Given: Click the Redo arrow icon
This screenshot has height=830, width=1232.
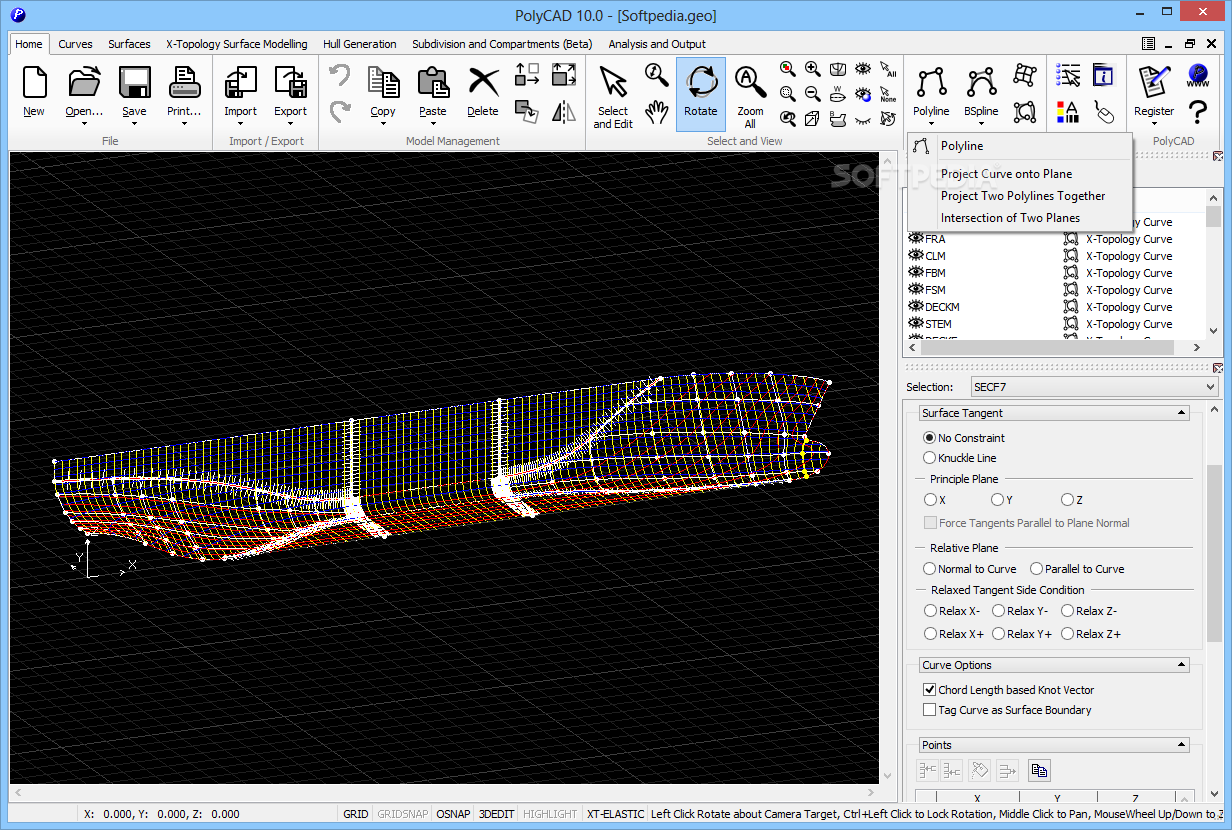Looking at the screenshot, I should point(340,111).
